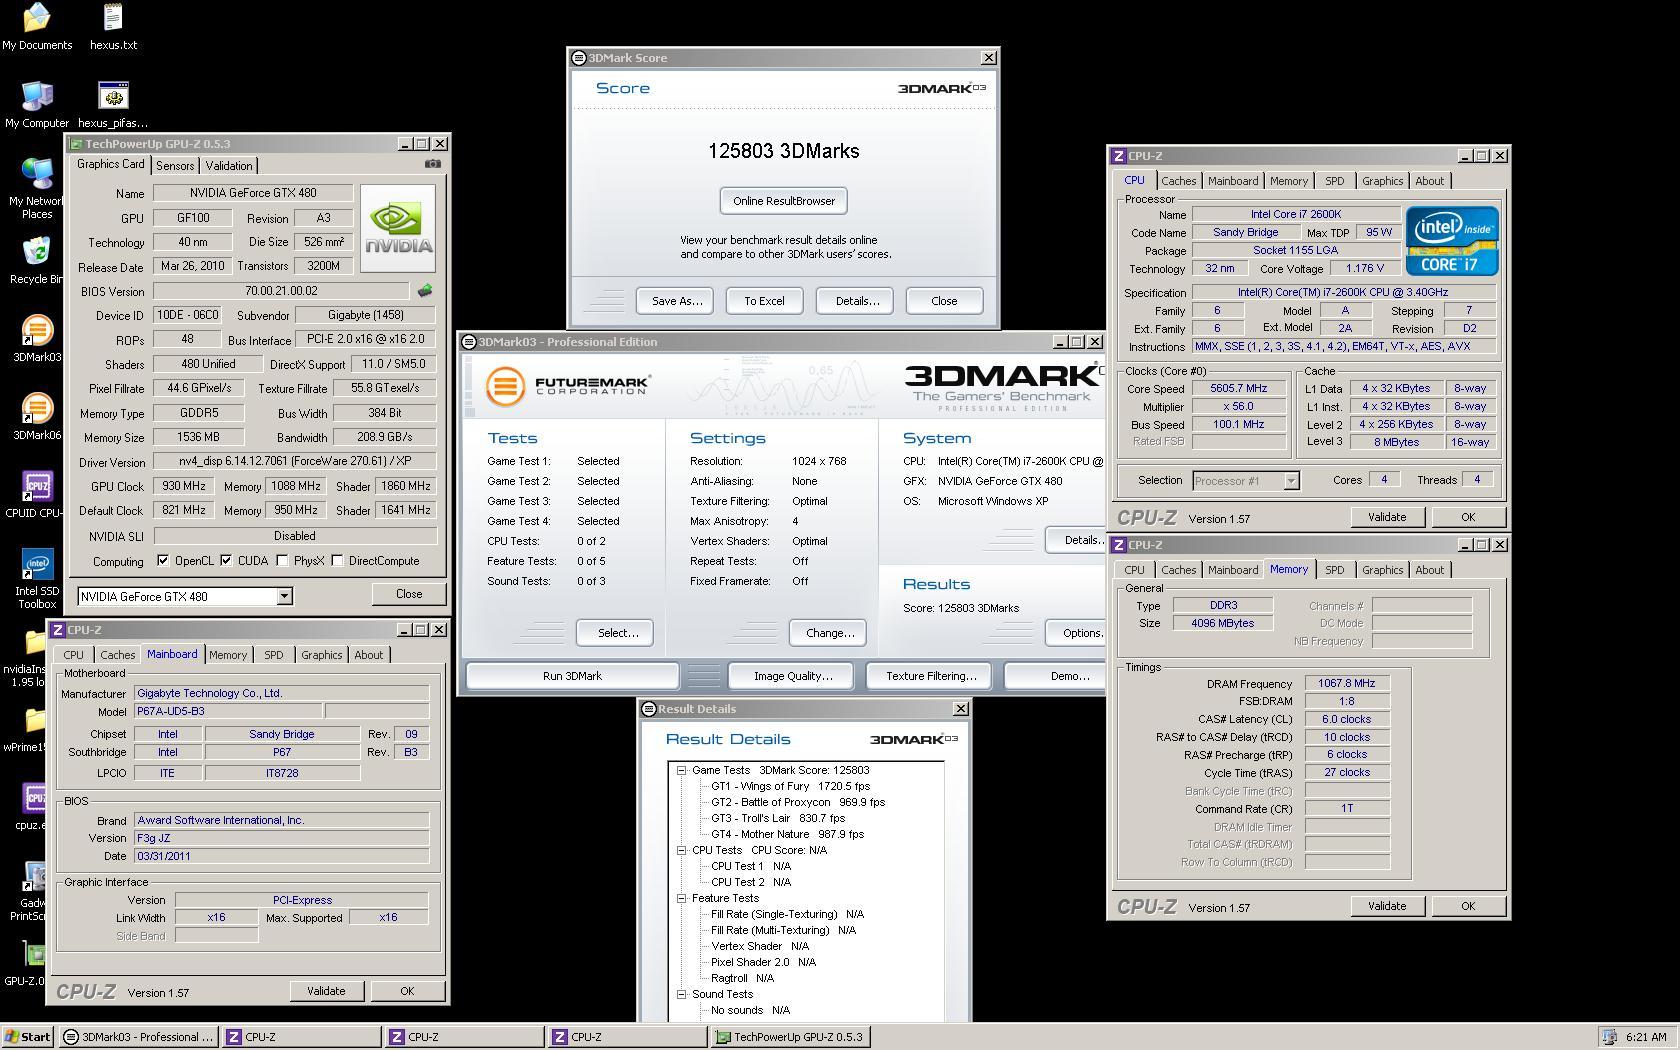
Task: Open the GPU selection dropdown in GPU-Z
Action: pos(284,597)
